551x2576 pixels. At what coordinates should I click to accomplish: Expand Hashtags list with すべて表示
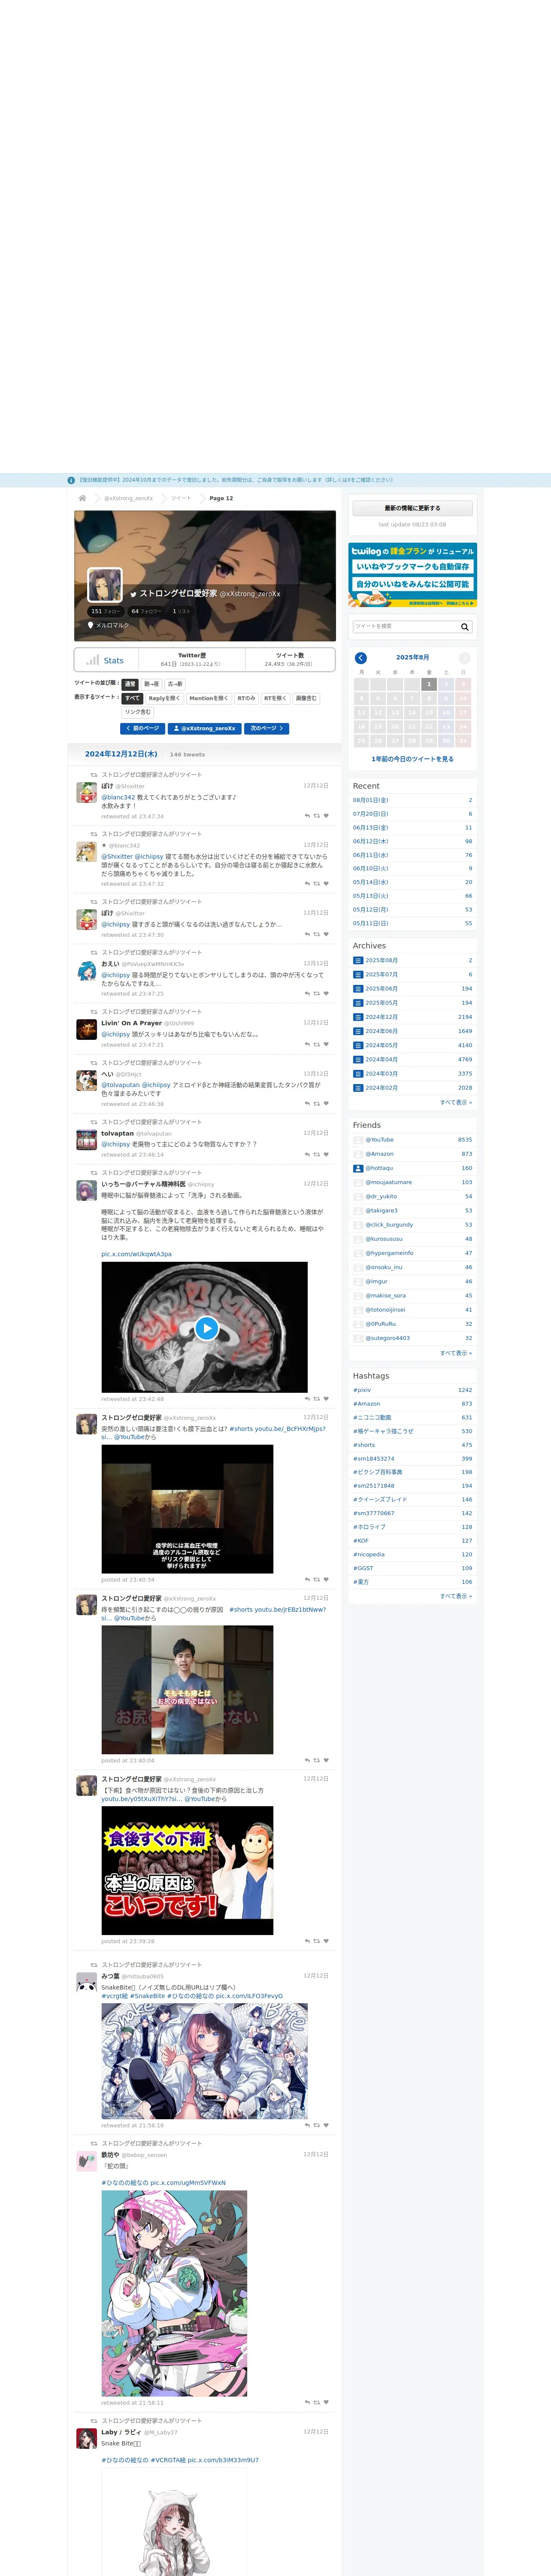click(456, 1596)
